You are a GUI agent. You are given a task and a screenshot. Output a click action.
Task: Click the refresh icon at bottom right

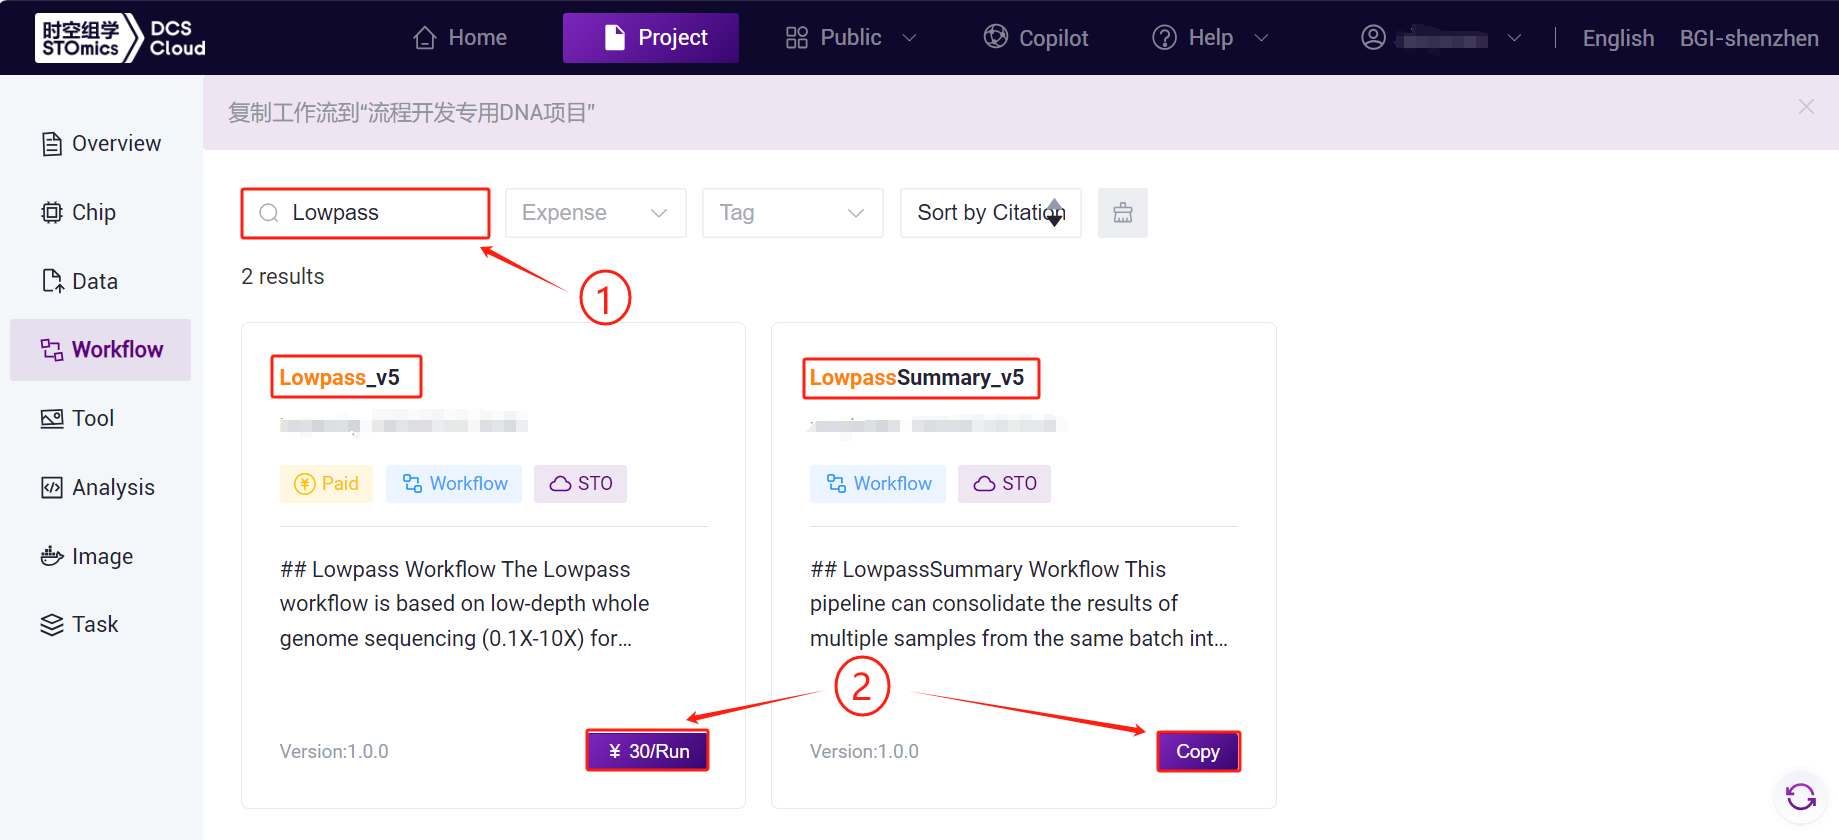pyautogui.click(x=1800, y=797)
